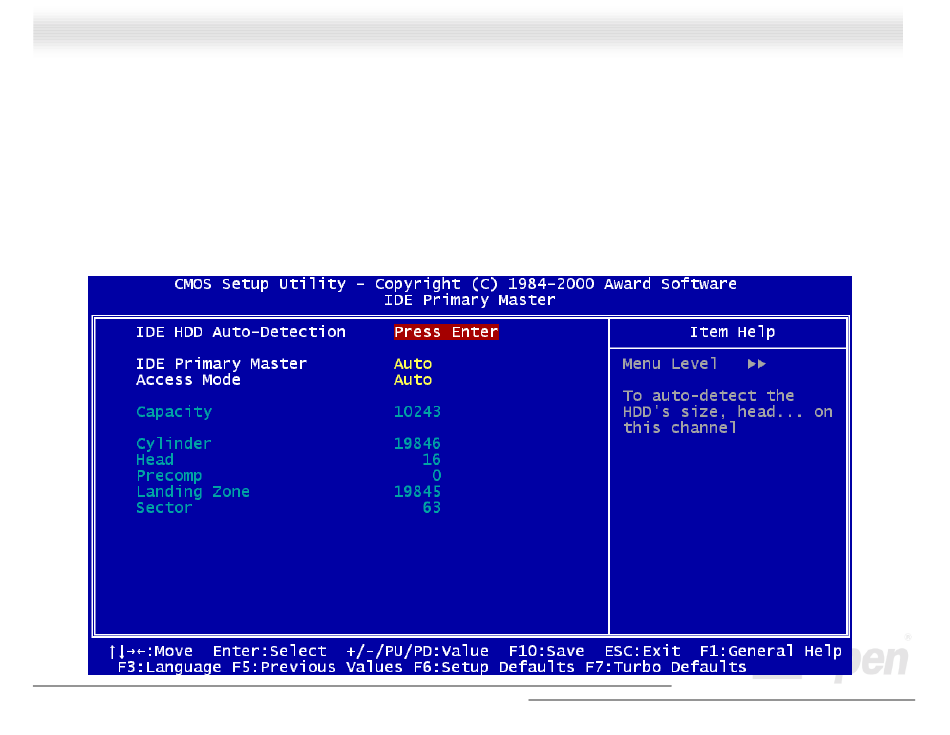Click the F1:General Help hint
Screen dimensions: 950x735
(770, 651)
